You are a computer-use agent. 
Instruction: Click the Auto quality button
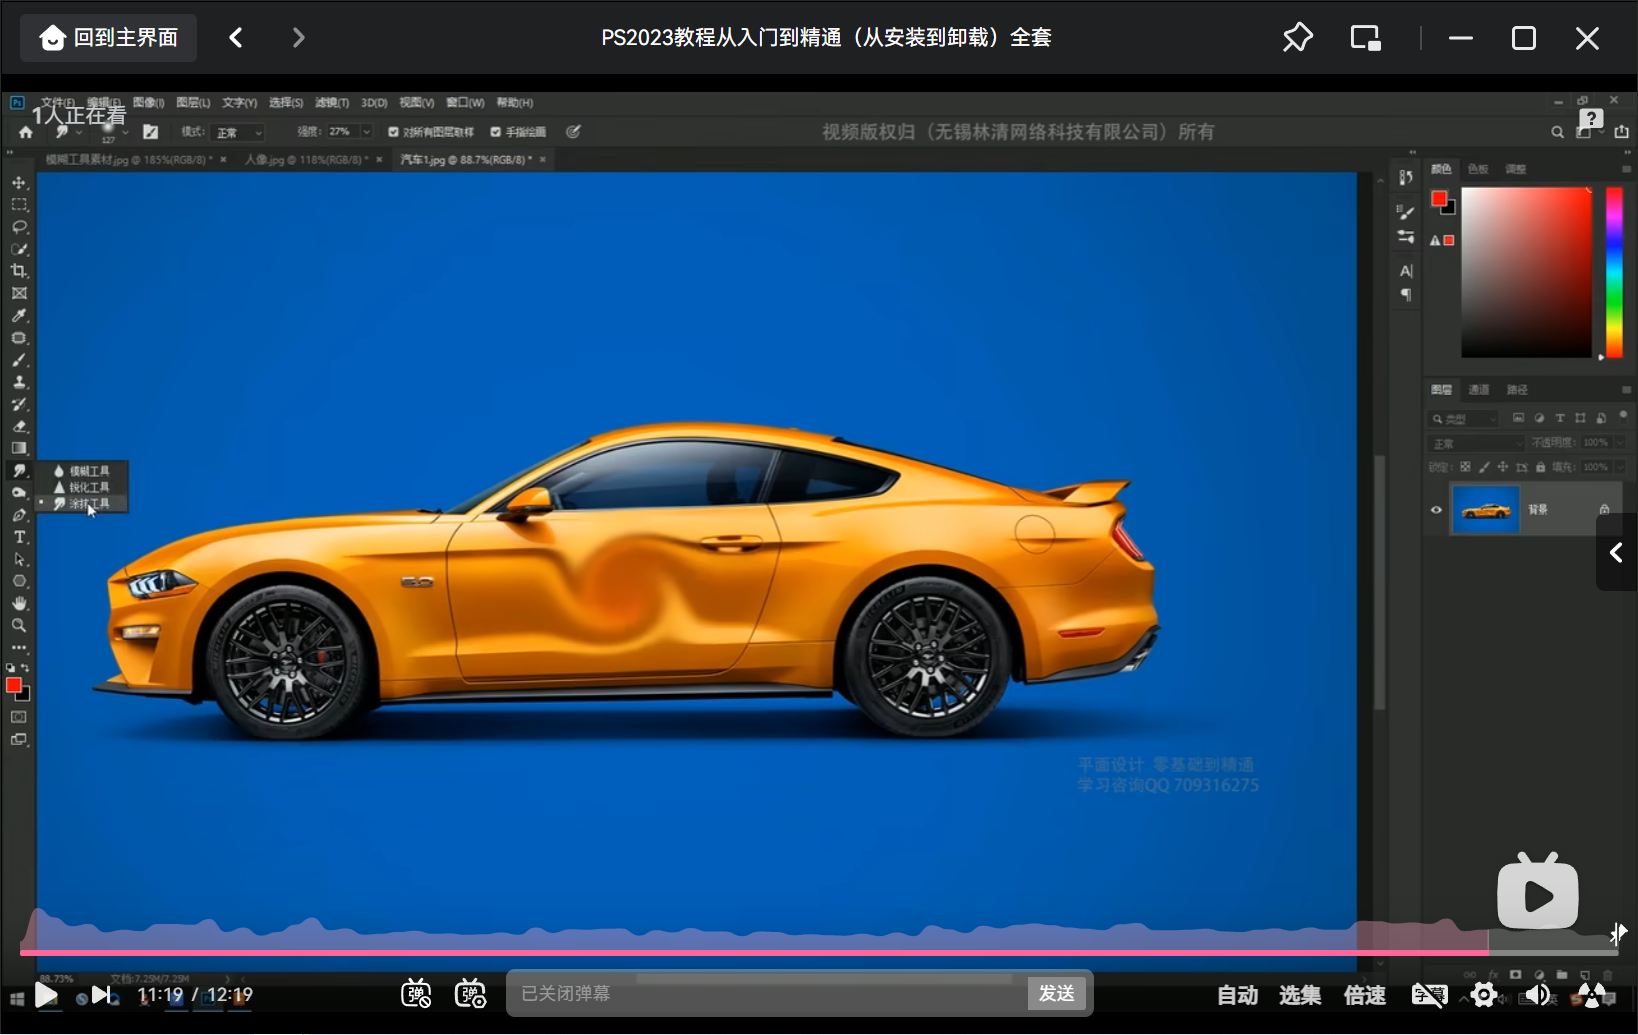point(1238,995)
